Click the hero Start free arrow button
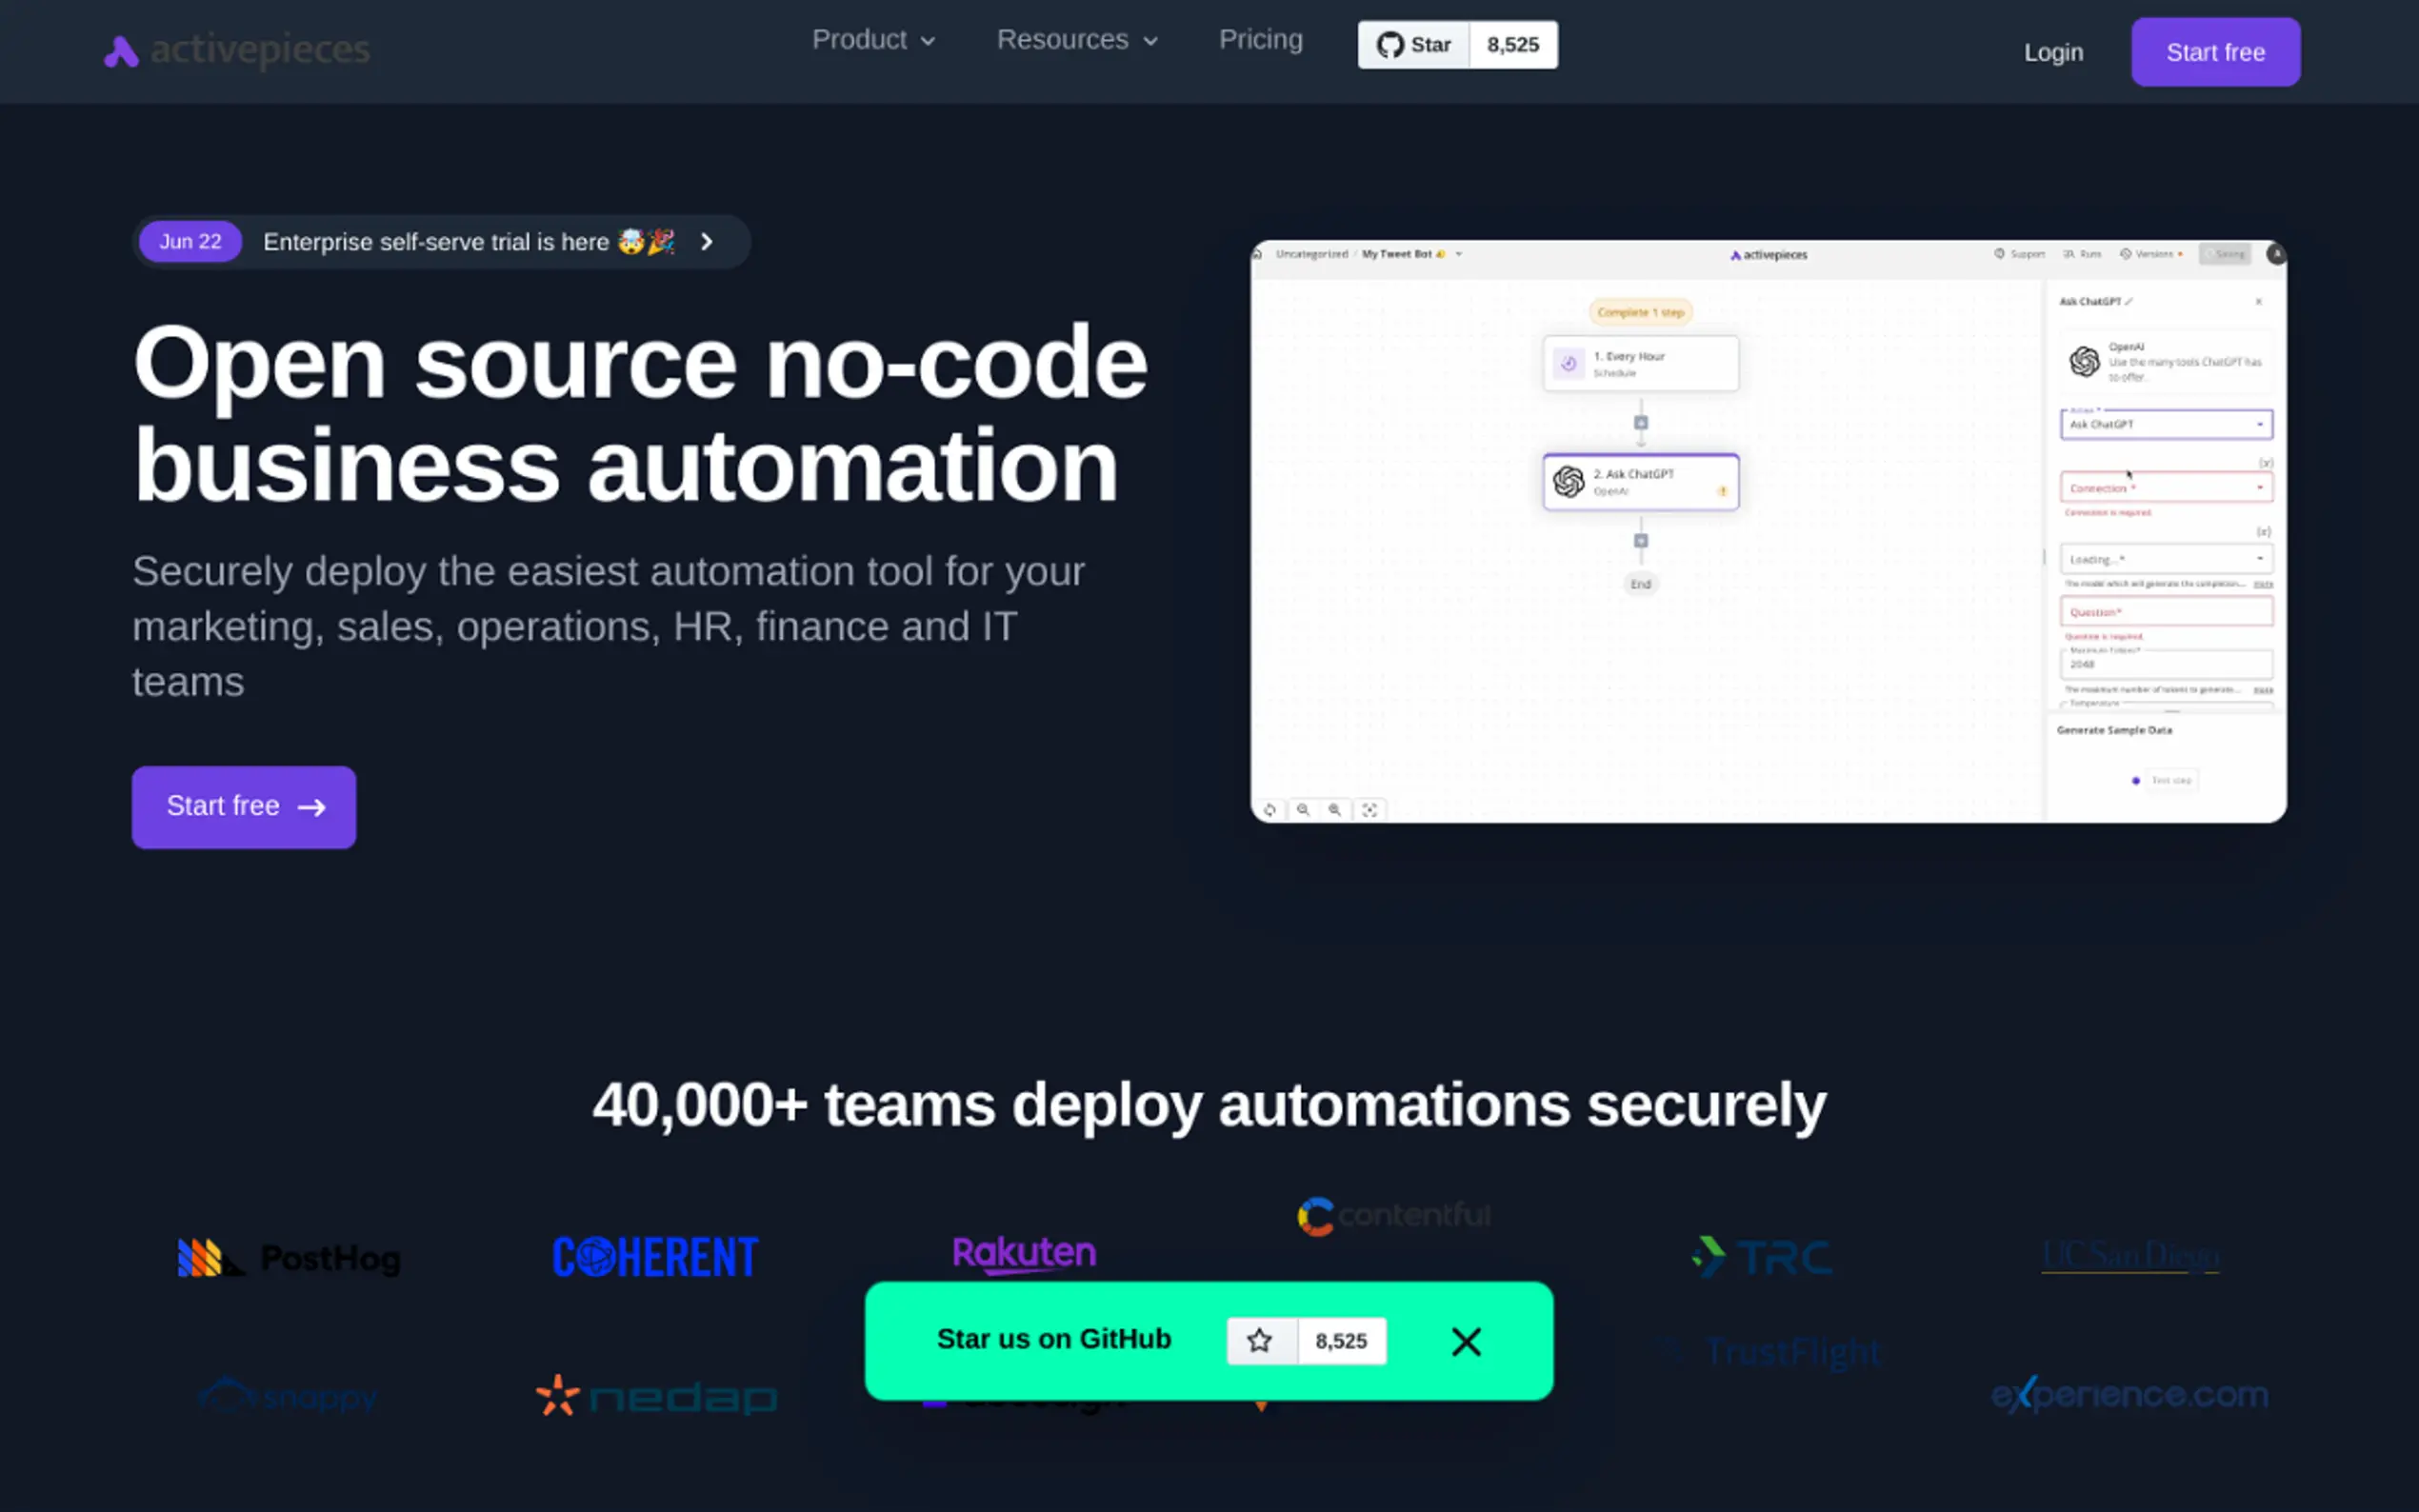Screen dimensions: 2419x1512 click(244, 807)
